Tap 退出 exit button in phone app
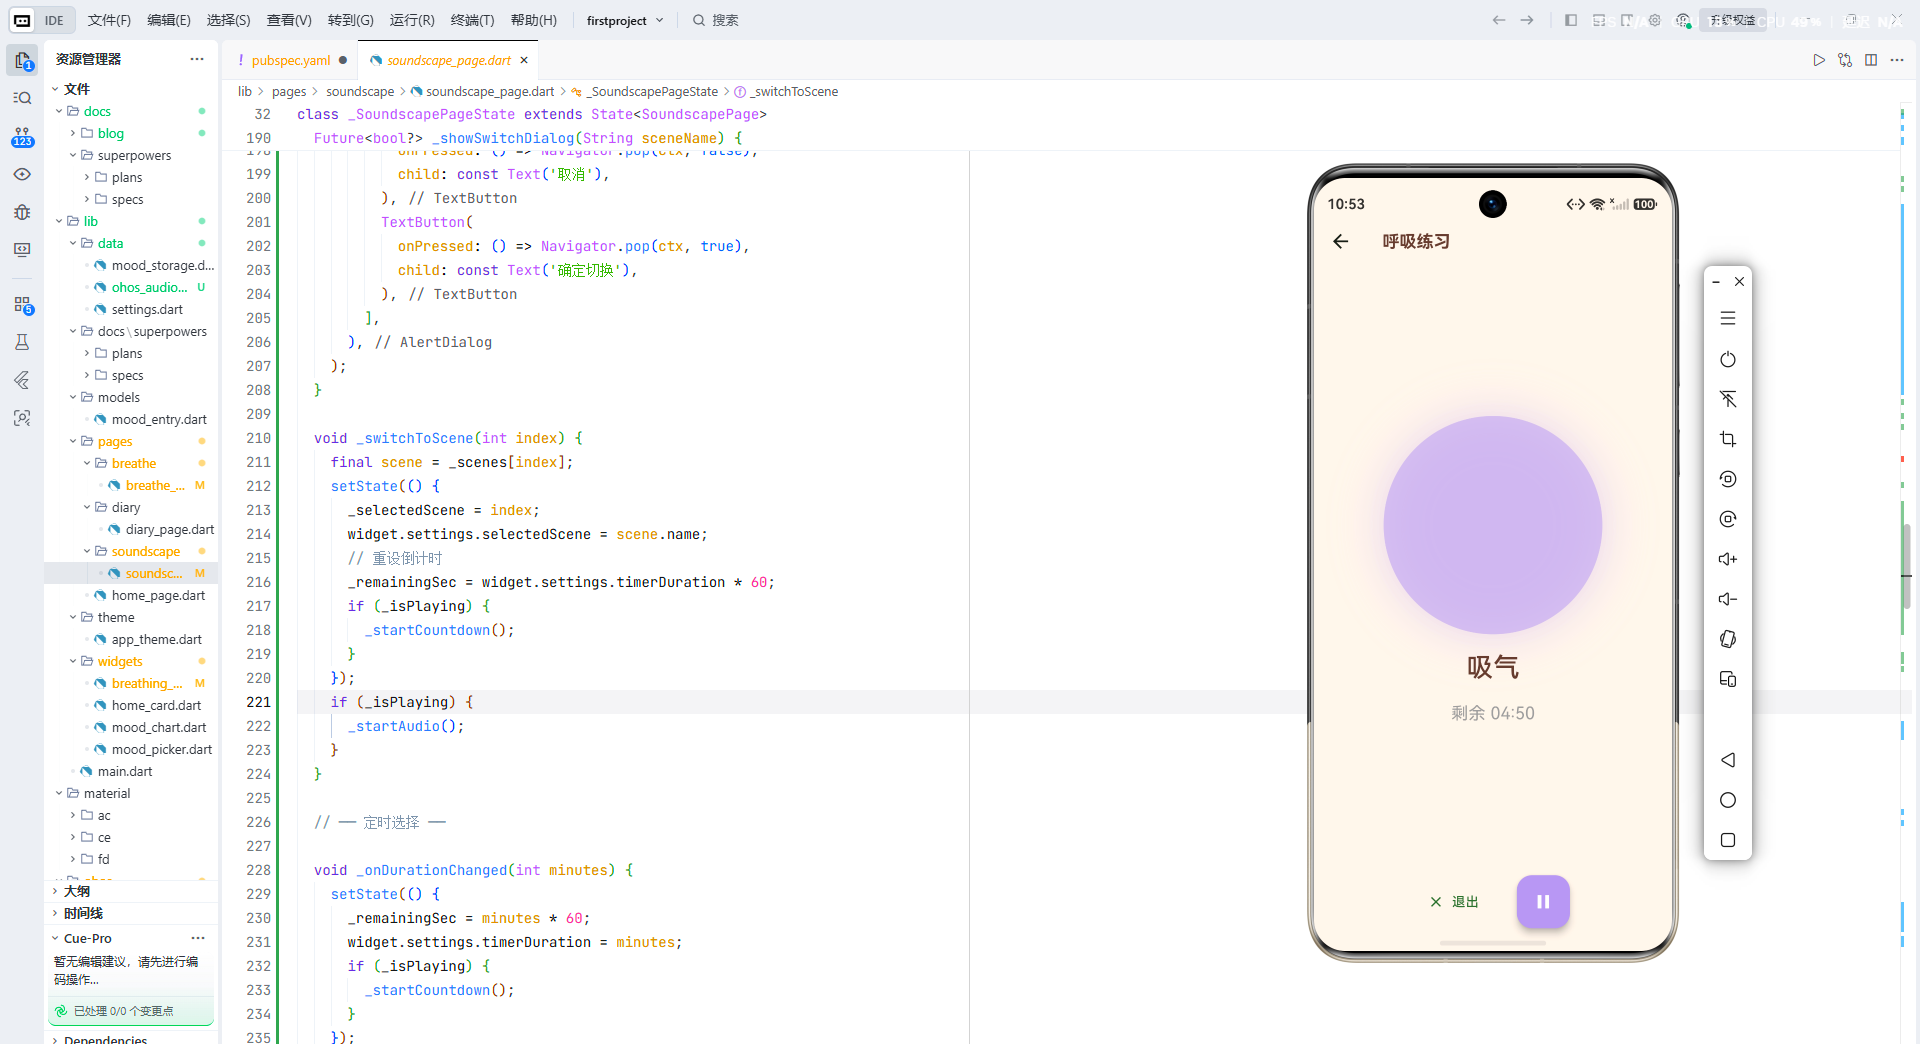 point(1455,902)
